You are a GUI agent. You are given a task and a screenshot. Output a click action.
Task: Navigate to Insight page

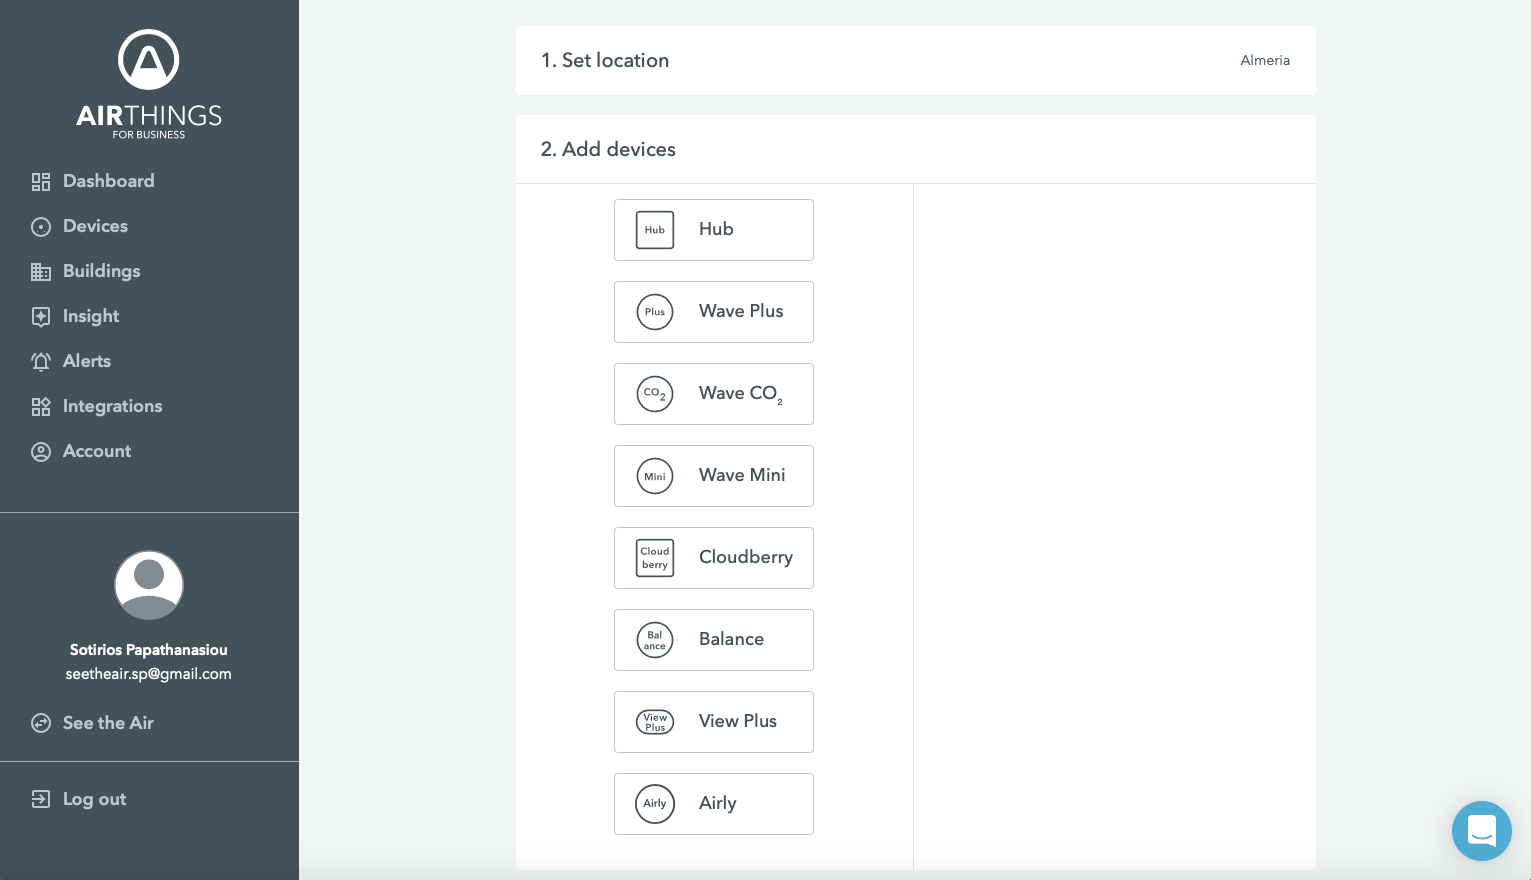[x=90, y=316]
